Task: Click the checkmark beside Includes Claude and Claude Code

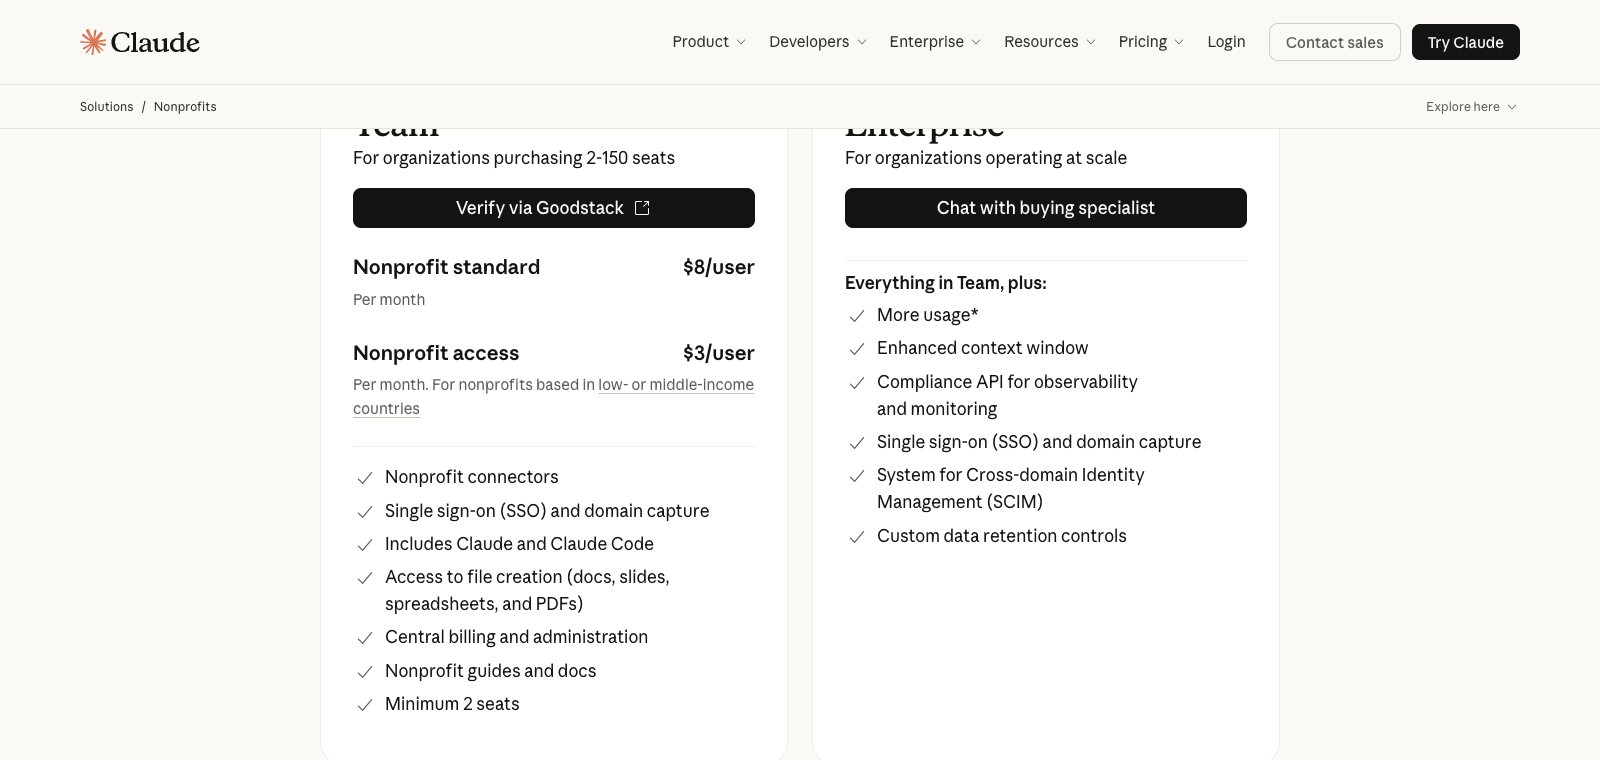Action: pyautogui.click(x=365, y=545)
